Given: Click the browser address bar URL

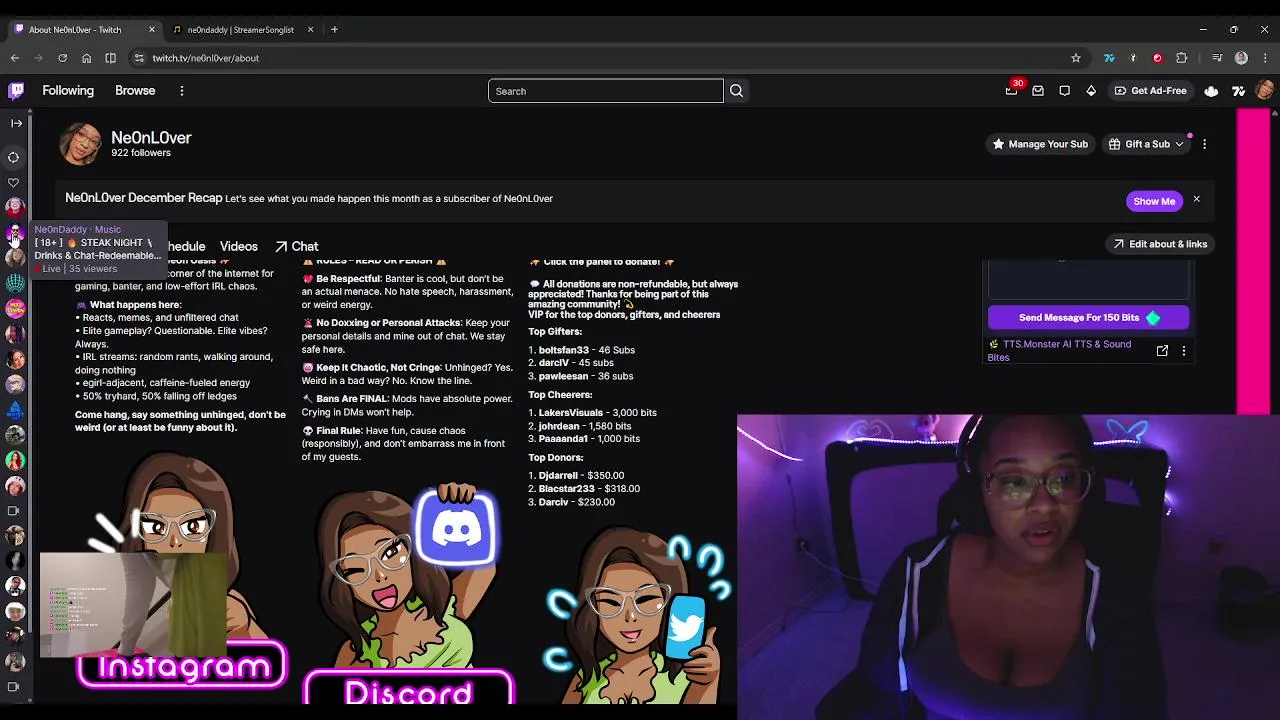Looking at the screenshot, I should click(x=206, y=58).
